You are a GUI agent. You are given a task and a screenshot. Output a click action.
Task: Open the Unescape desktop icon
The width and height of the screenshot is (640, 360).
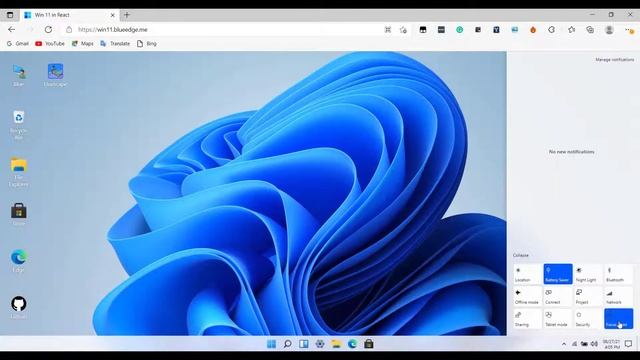tap(55, 75)
